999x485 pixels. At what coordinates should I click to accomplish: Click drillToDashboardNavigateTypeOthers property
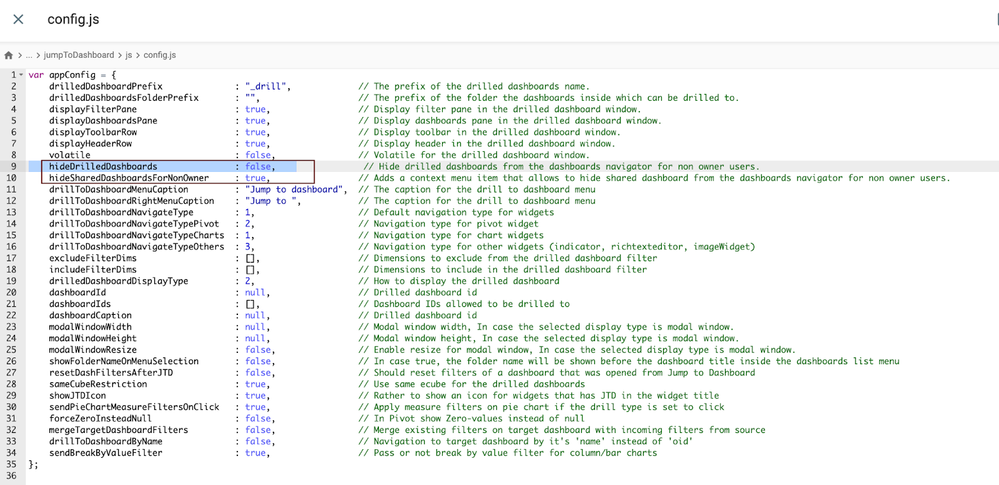coord(136,247)
